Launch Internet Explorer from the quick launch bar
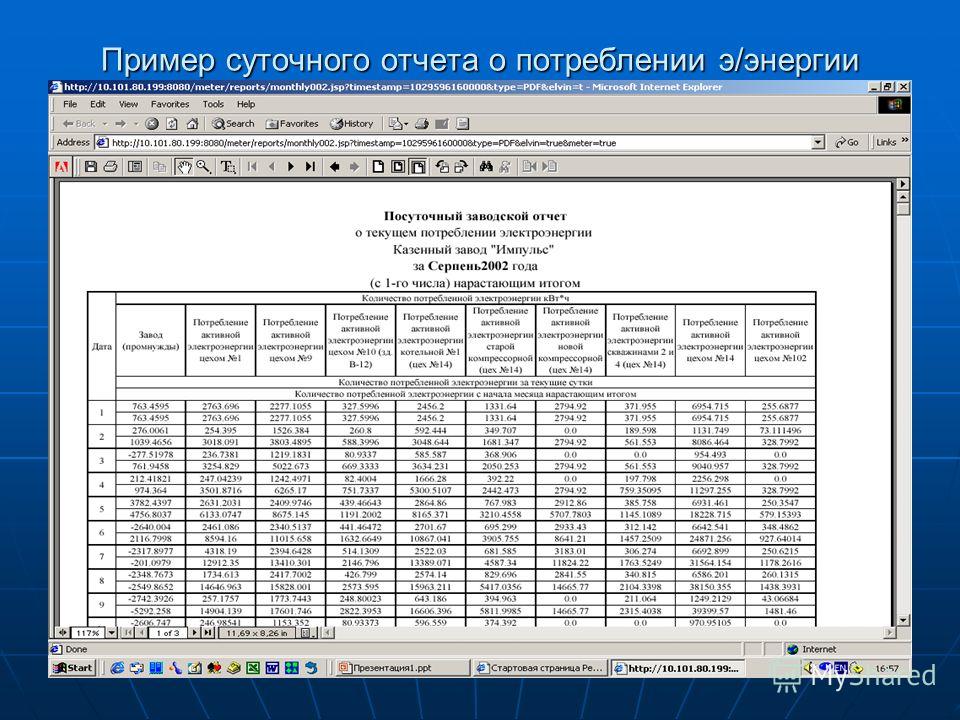Image resolution: width=960 pixels, height=720 pixels. [117, 668]
